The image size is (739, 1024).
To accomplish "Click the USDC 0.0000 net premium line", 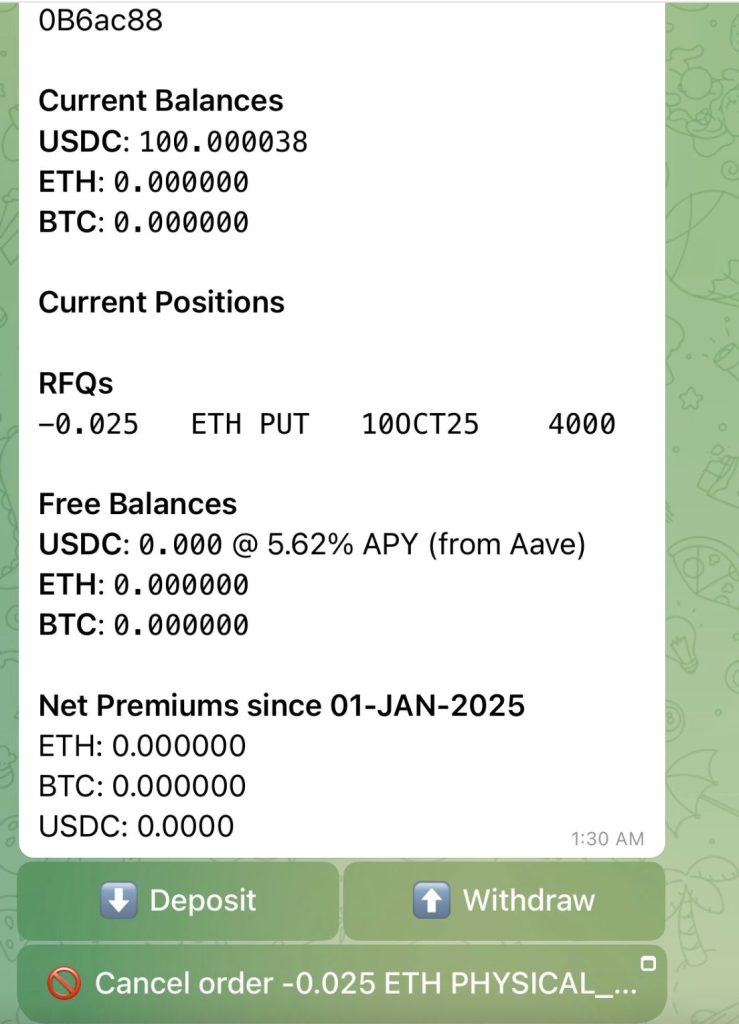I will [x=136, y=827].
